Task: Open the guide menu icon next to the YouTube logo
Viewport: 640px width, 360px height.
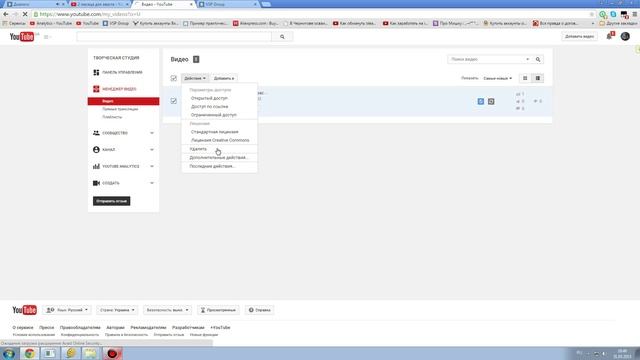Action: pos(47,37)
